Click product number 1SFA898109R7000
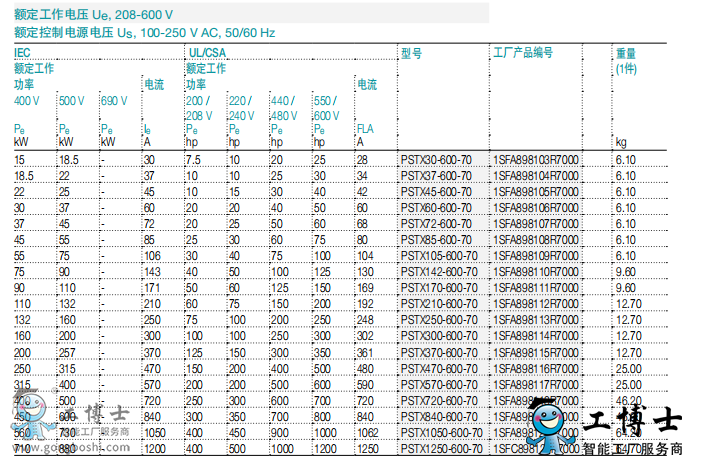 536,256
